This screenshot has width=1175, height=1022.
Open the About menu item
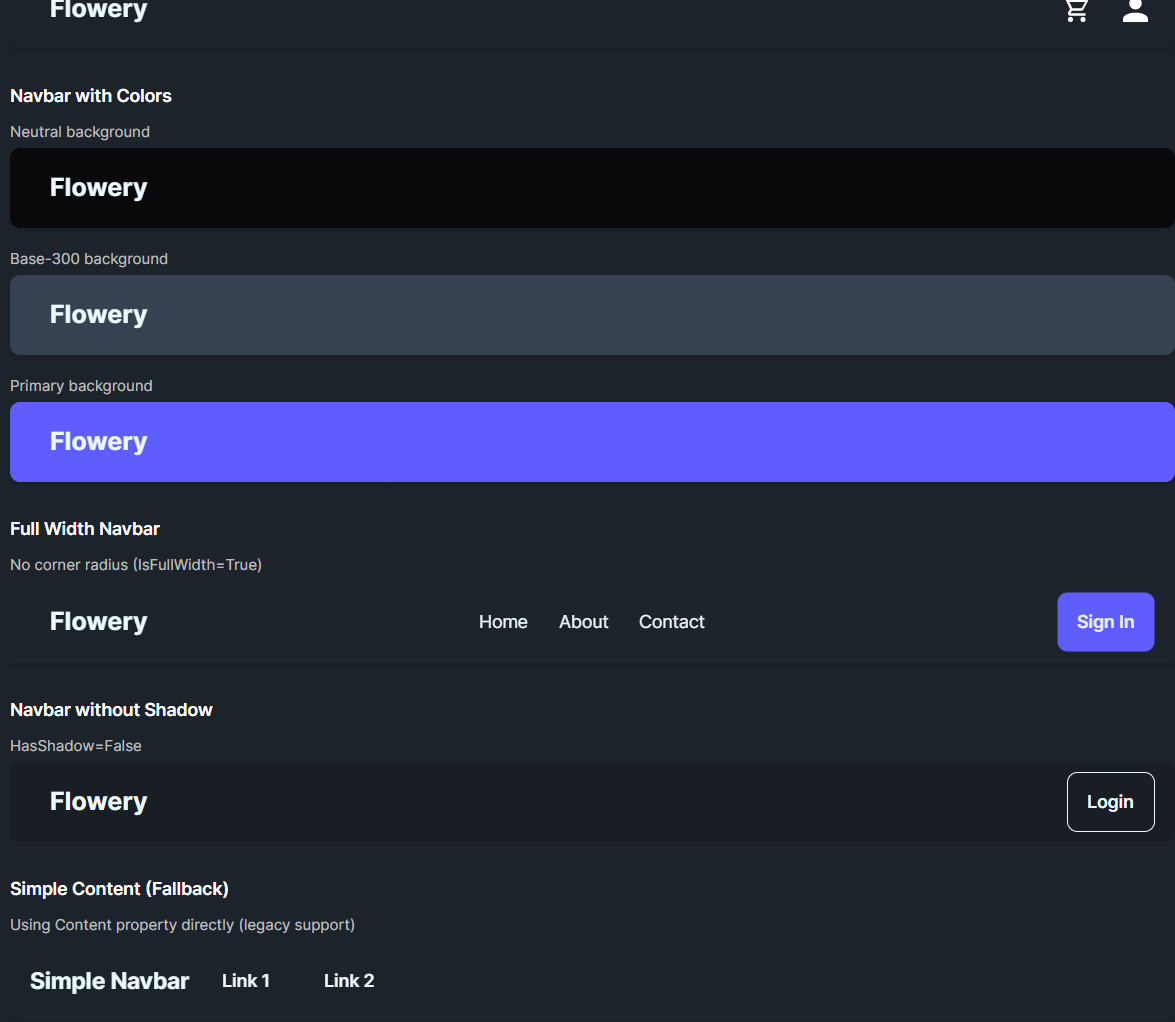583,622
